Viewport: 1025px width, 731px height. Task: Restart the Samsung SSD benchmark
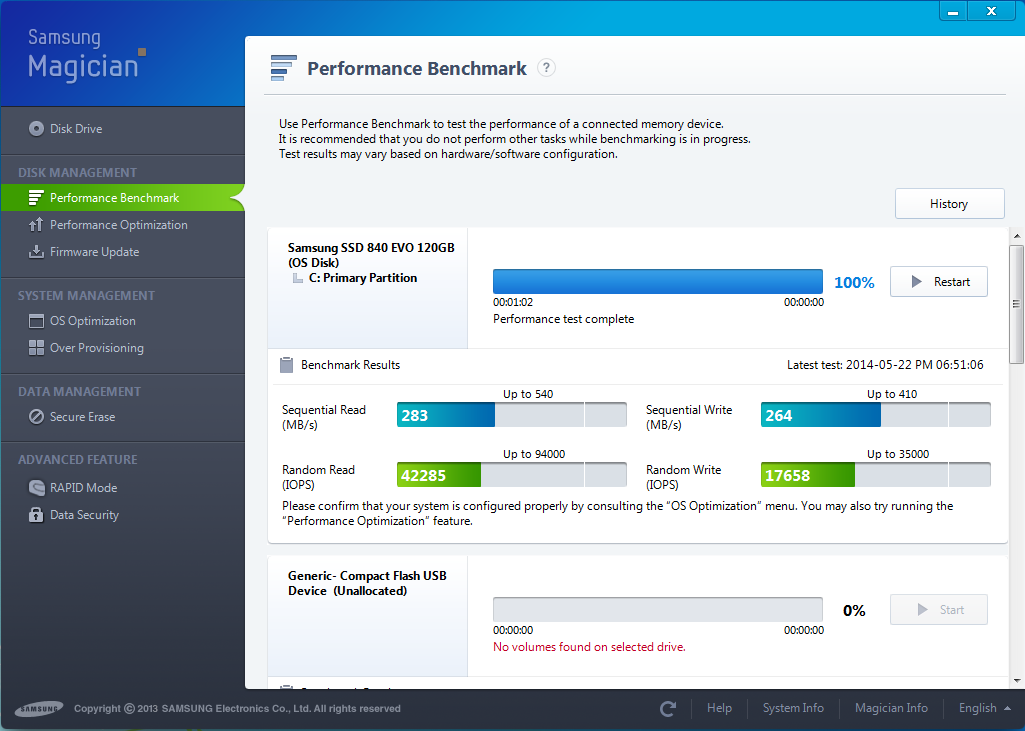pos(939,282)
